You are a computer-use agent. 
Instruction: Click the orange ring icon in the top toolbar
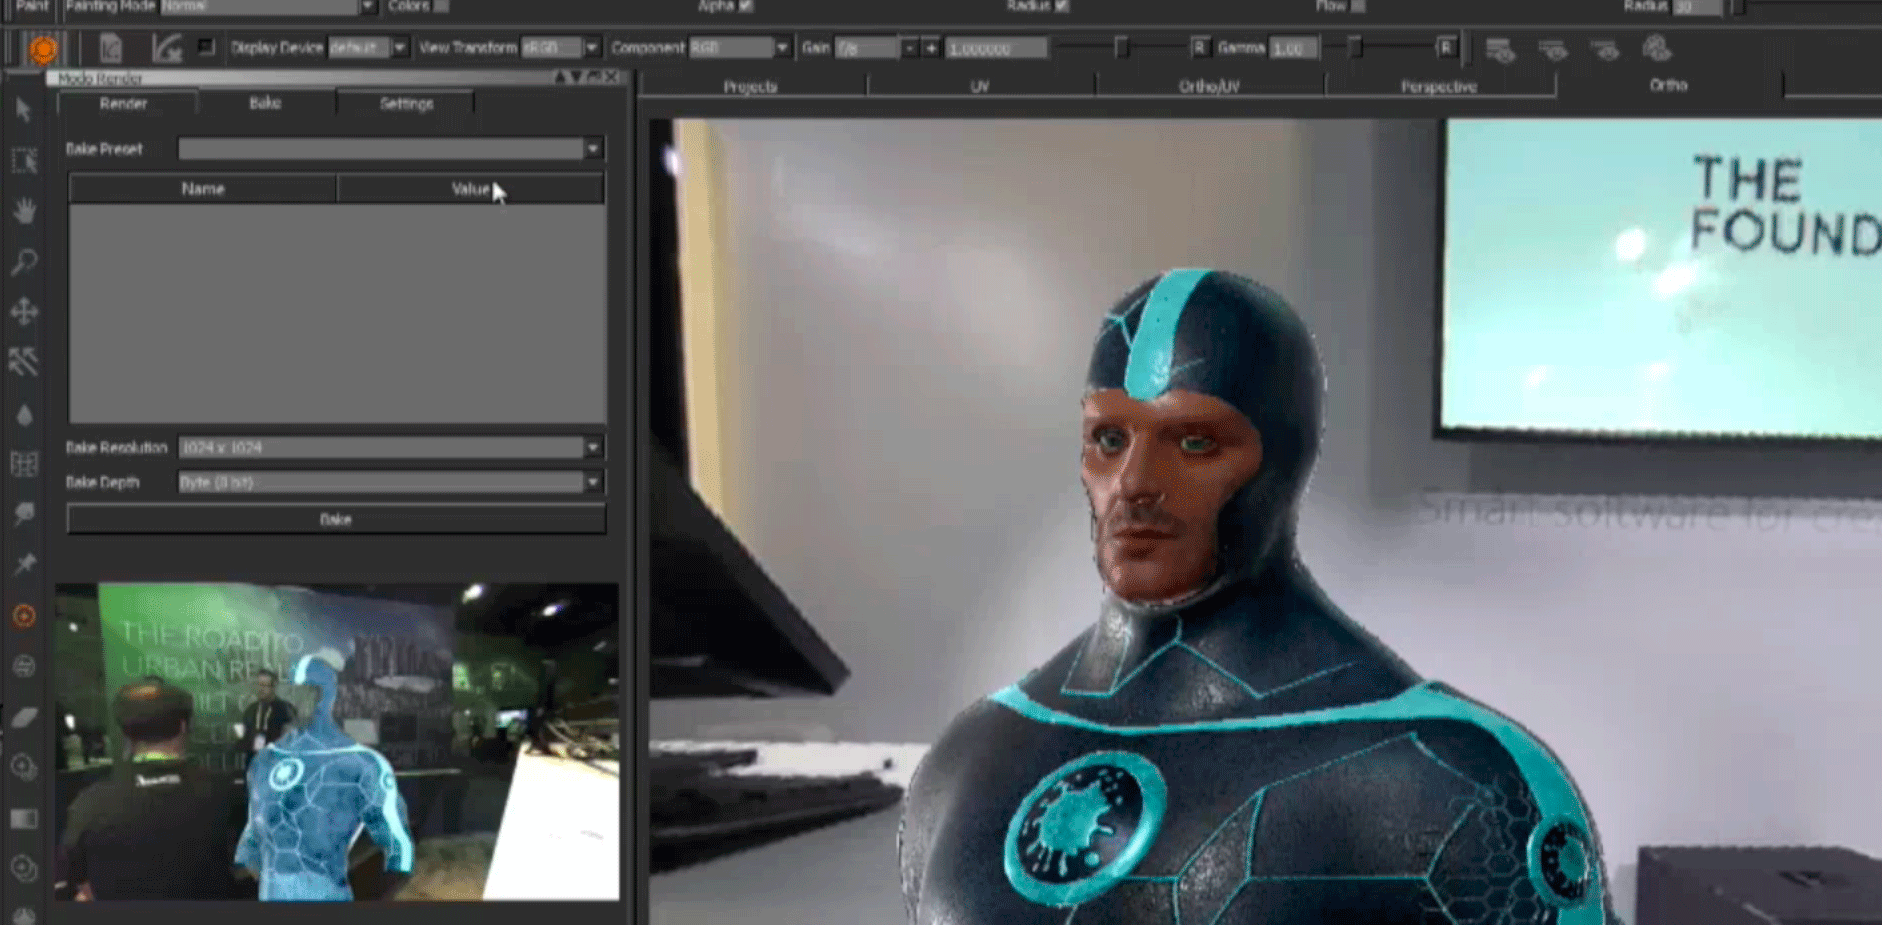(43, 48)
